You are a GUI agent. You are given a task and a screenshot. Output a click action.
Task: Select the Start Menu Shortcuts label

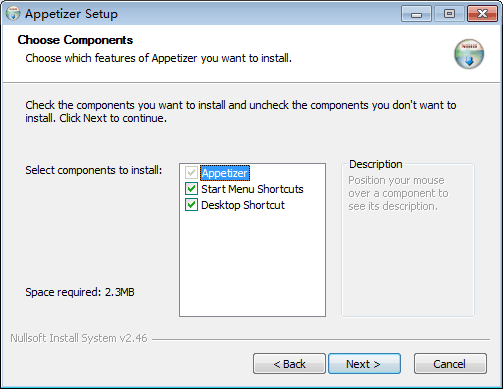[x=252, y=189]
